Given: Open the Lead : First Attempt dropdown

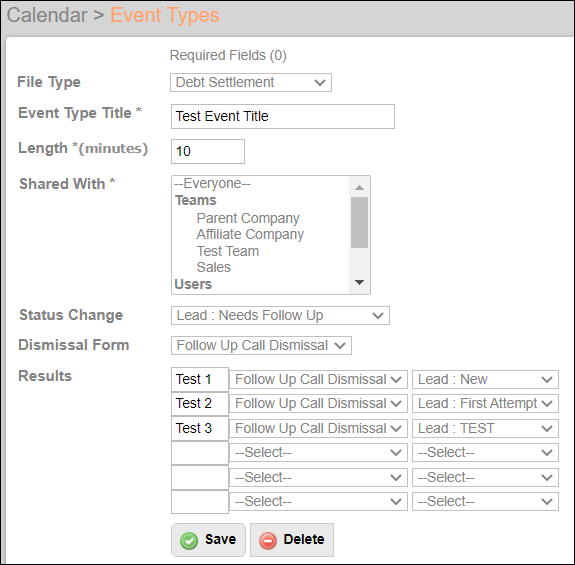Looking at the screenshot, I should coord(485,403).
